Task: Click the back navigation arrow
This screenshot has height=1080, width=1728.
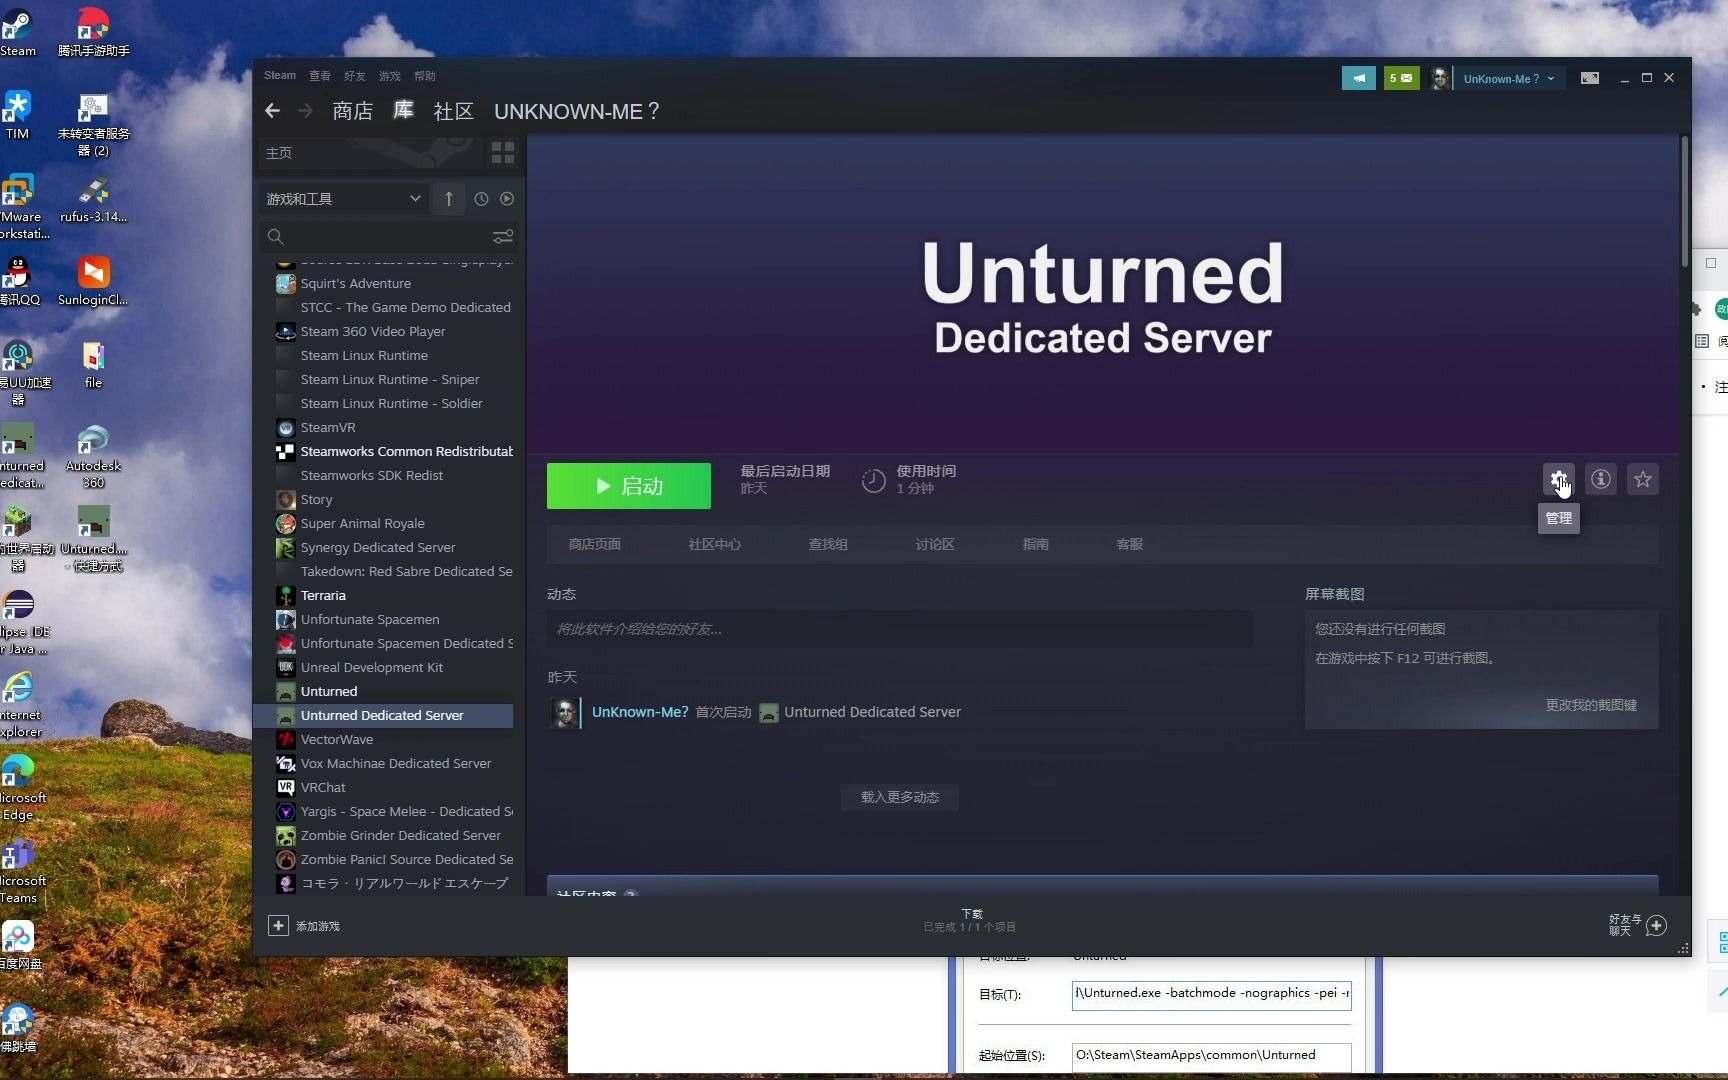Action: pos(272,111)
